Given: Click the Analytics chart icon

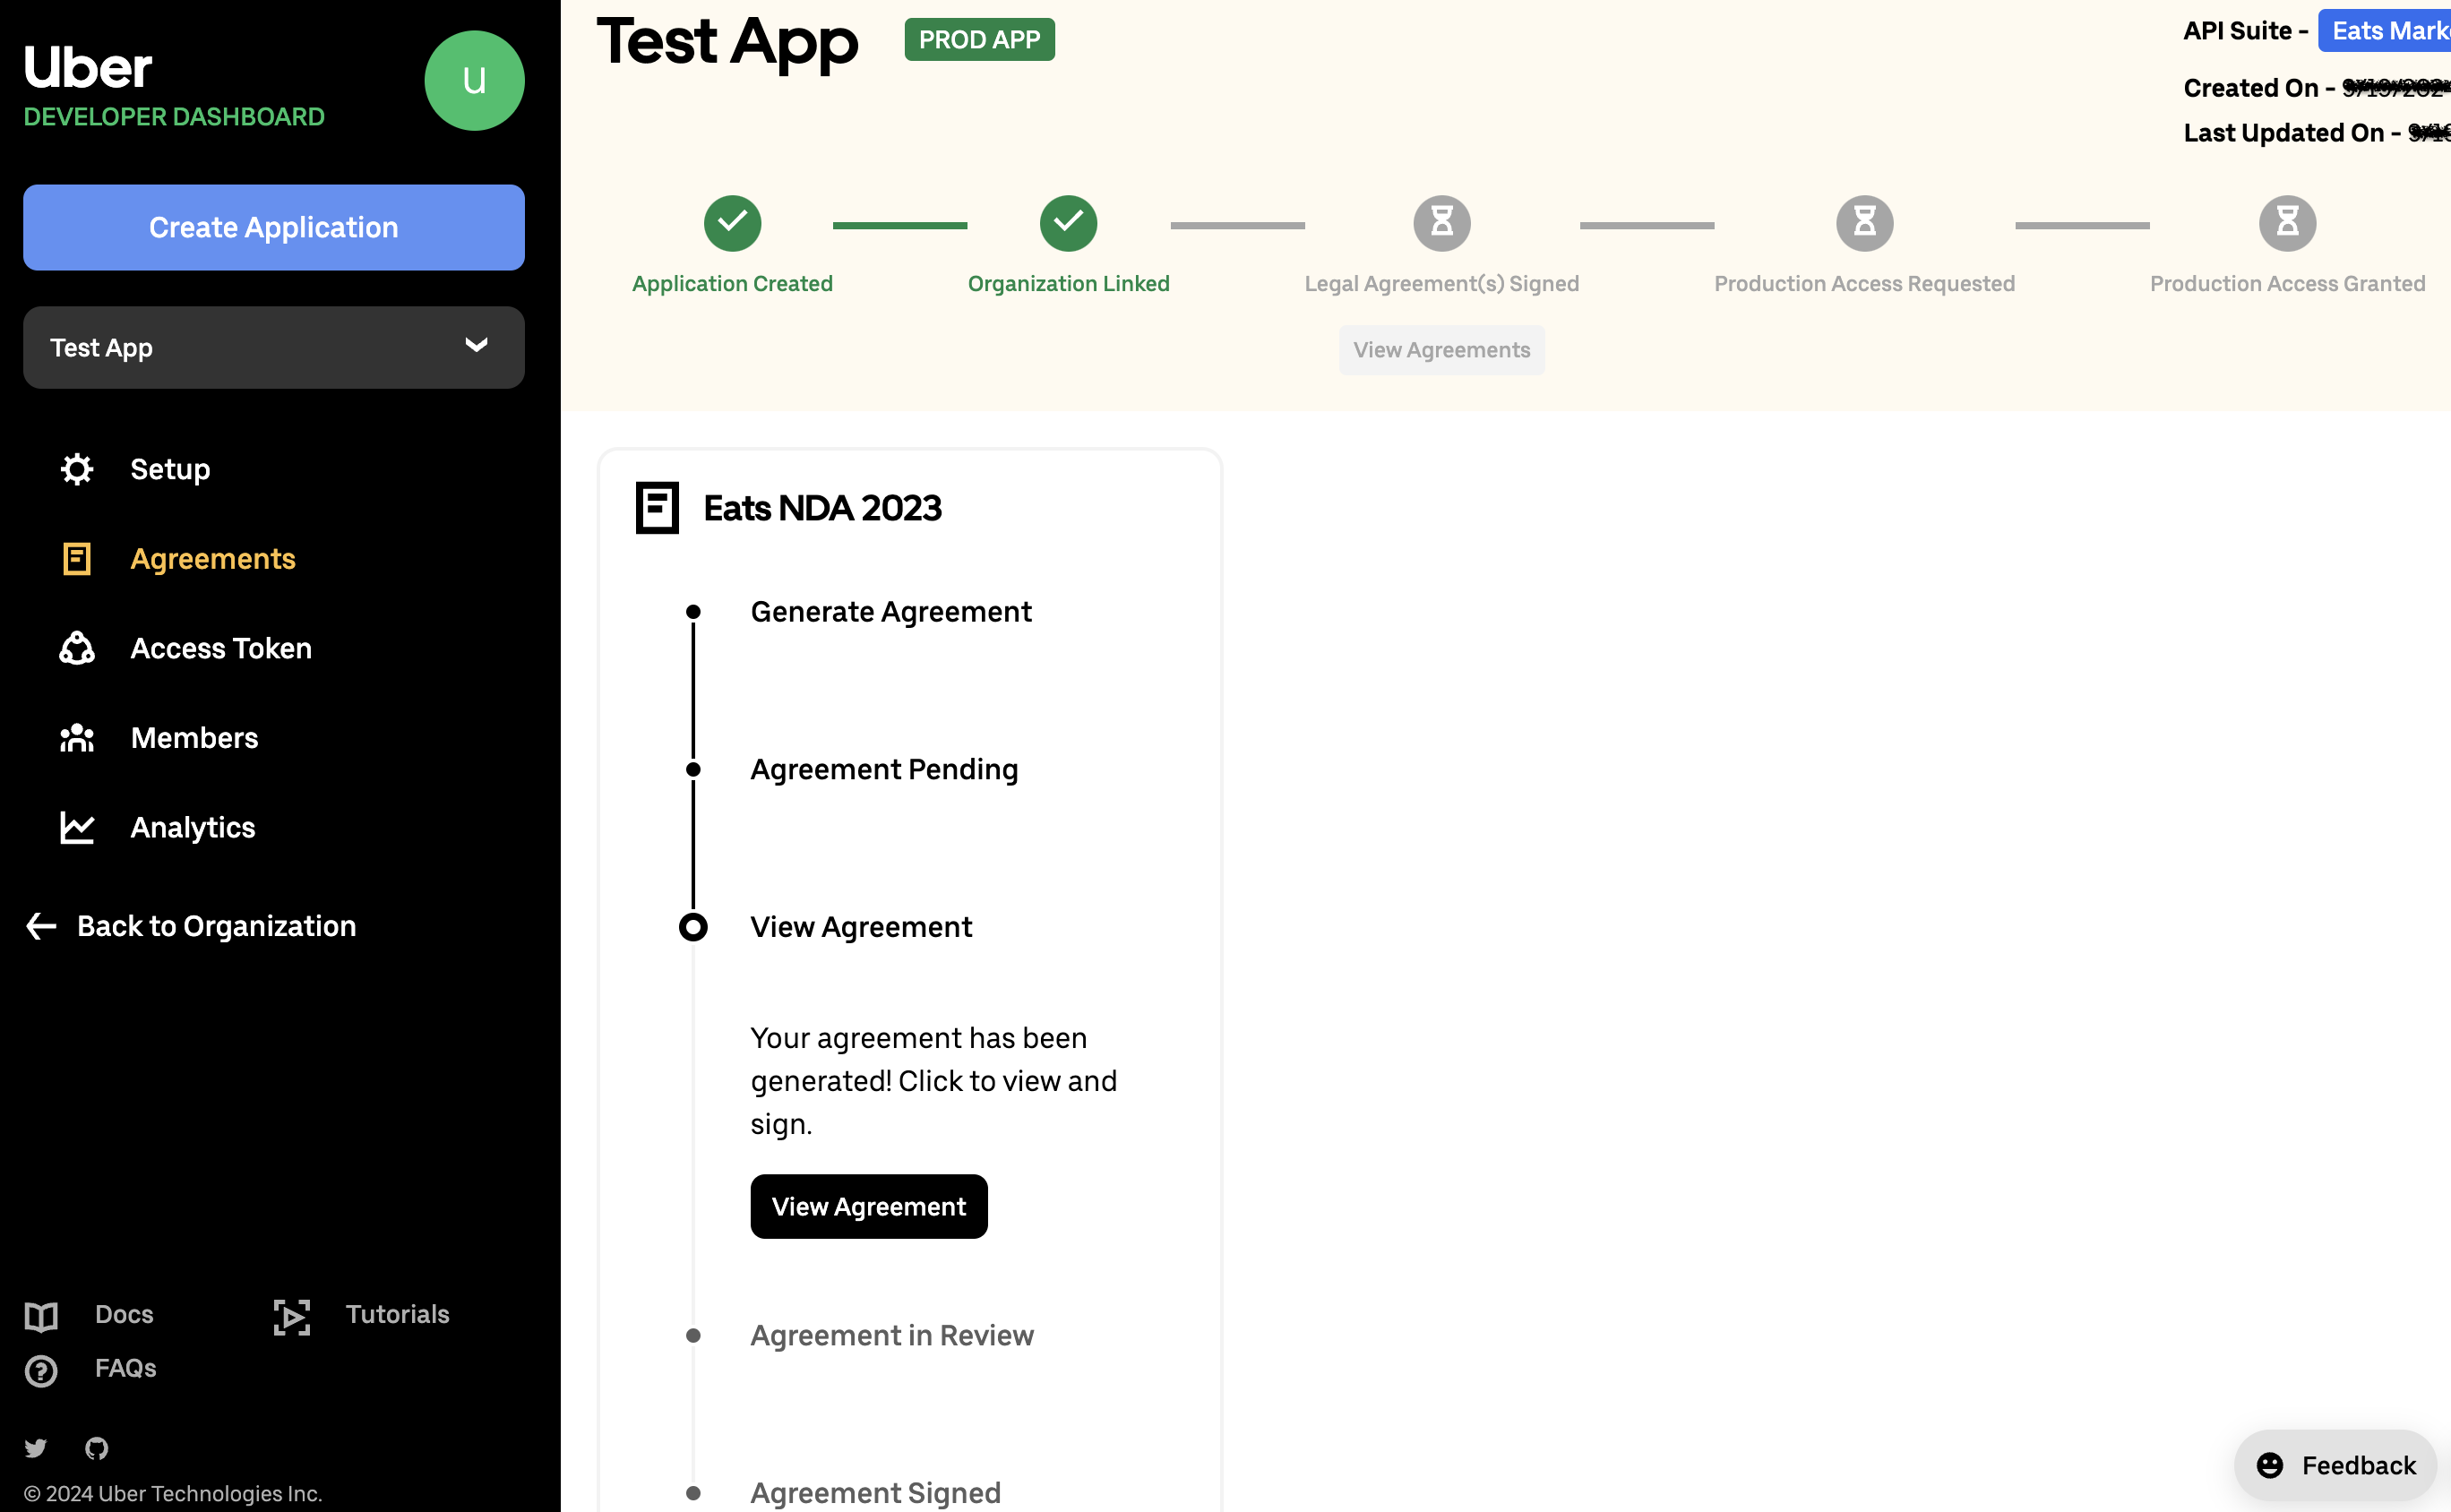Looking at the screenshot, I should point(77,826).
